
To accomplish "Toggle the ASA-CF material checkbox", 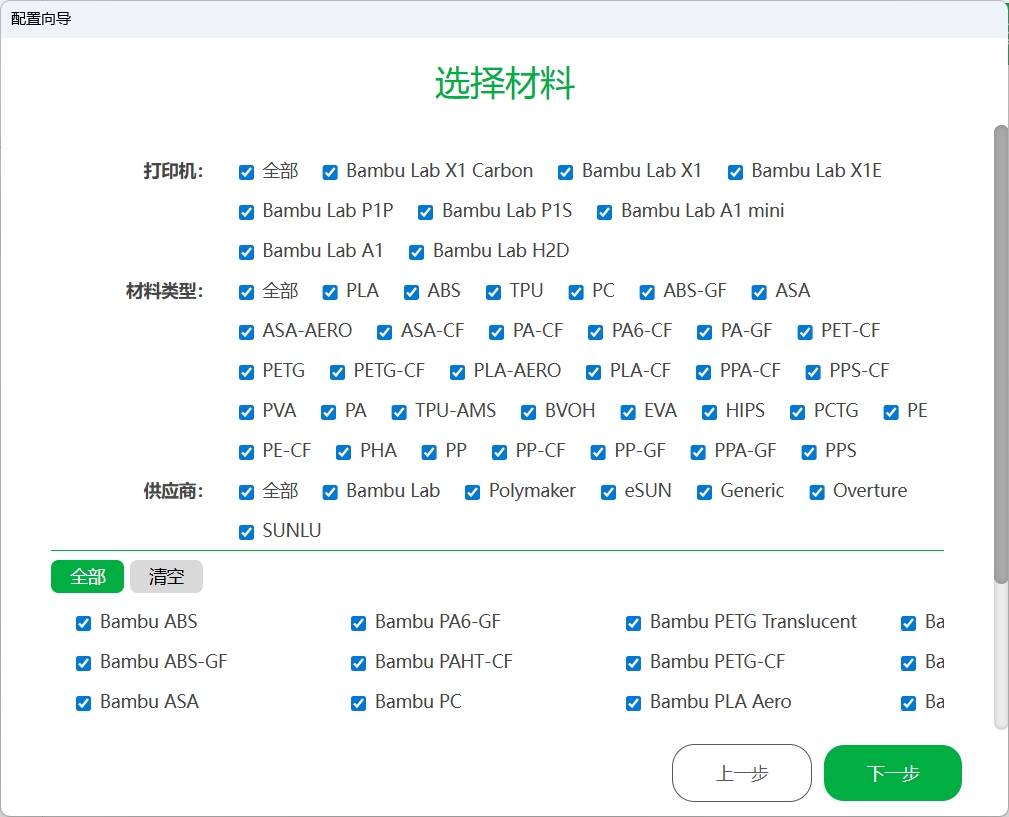I will pos(384,332).
